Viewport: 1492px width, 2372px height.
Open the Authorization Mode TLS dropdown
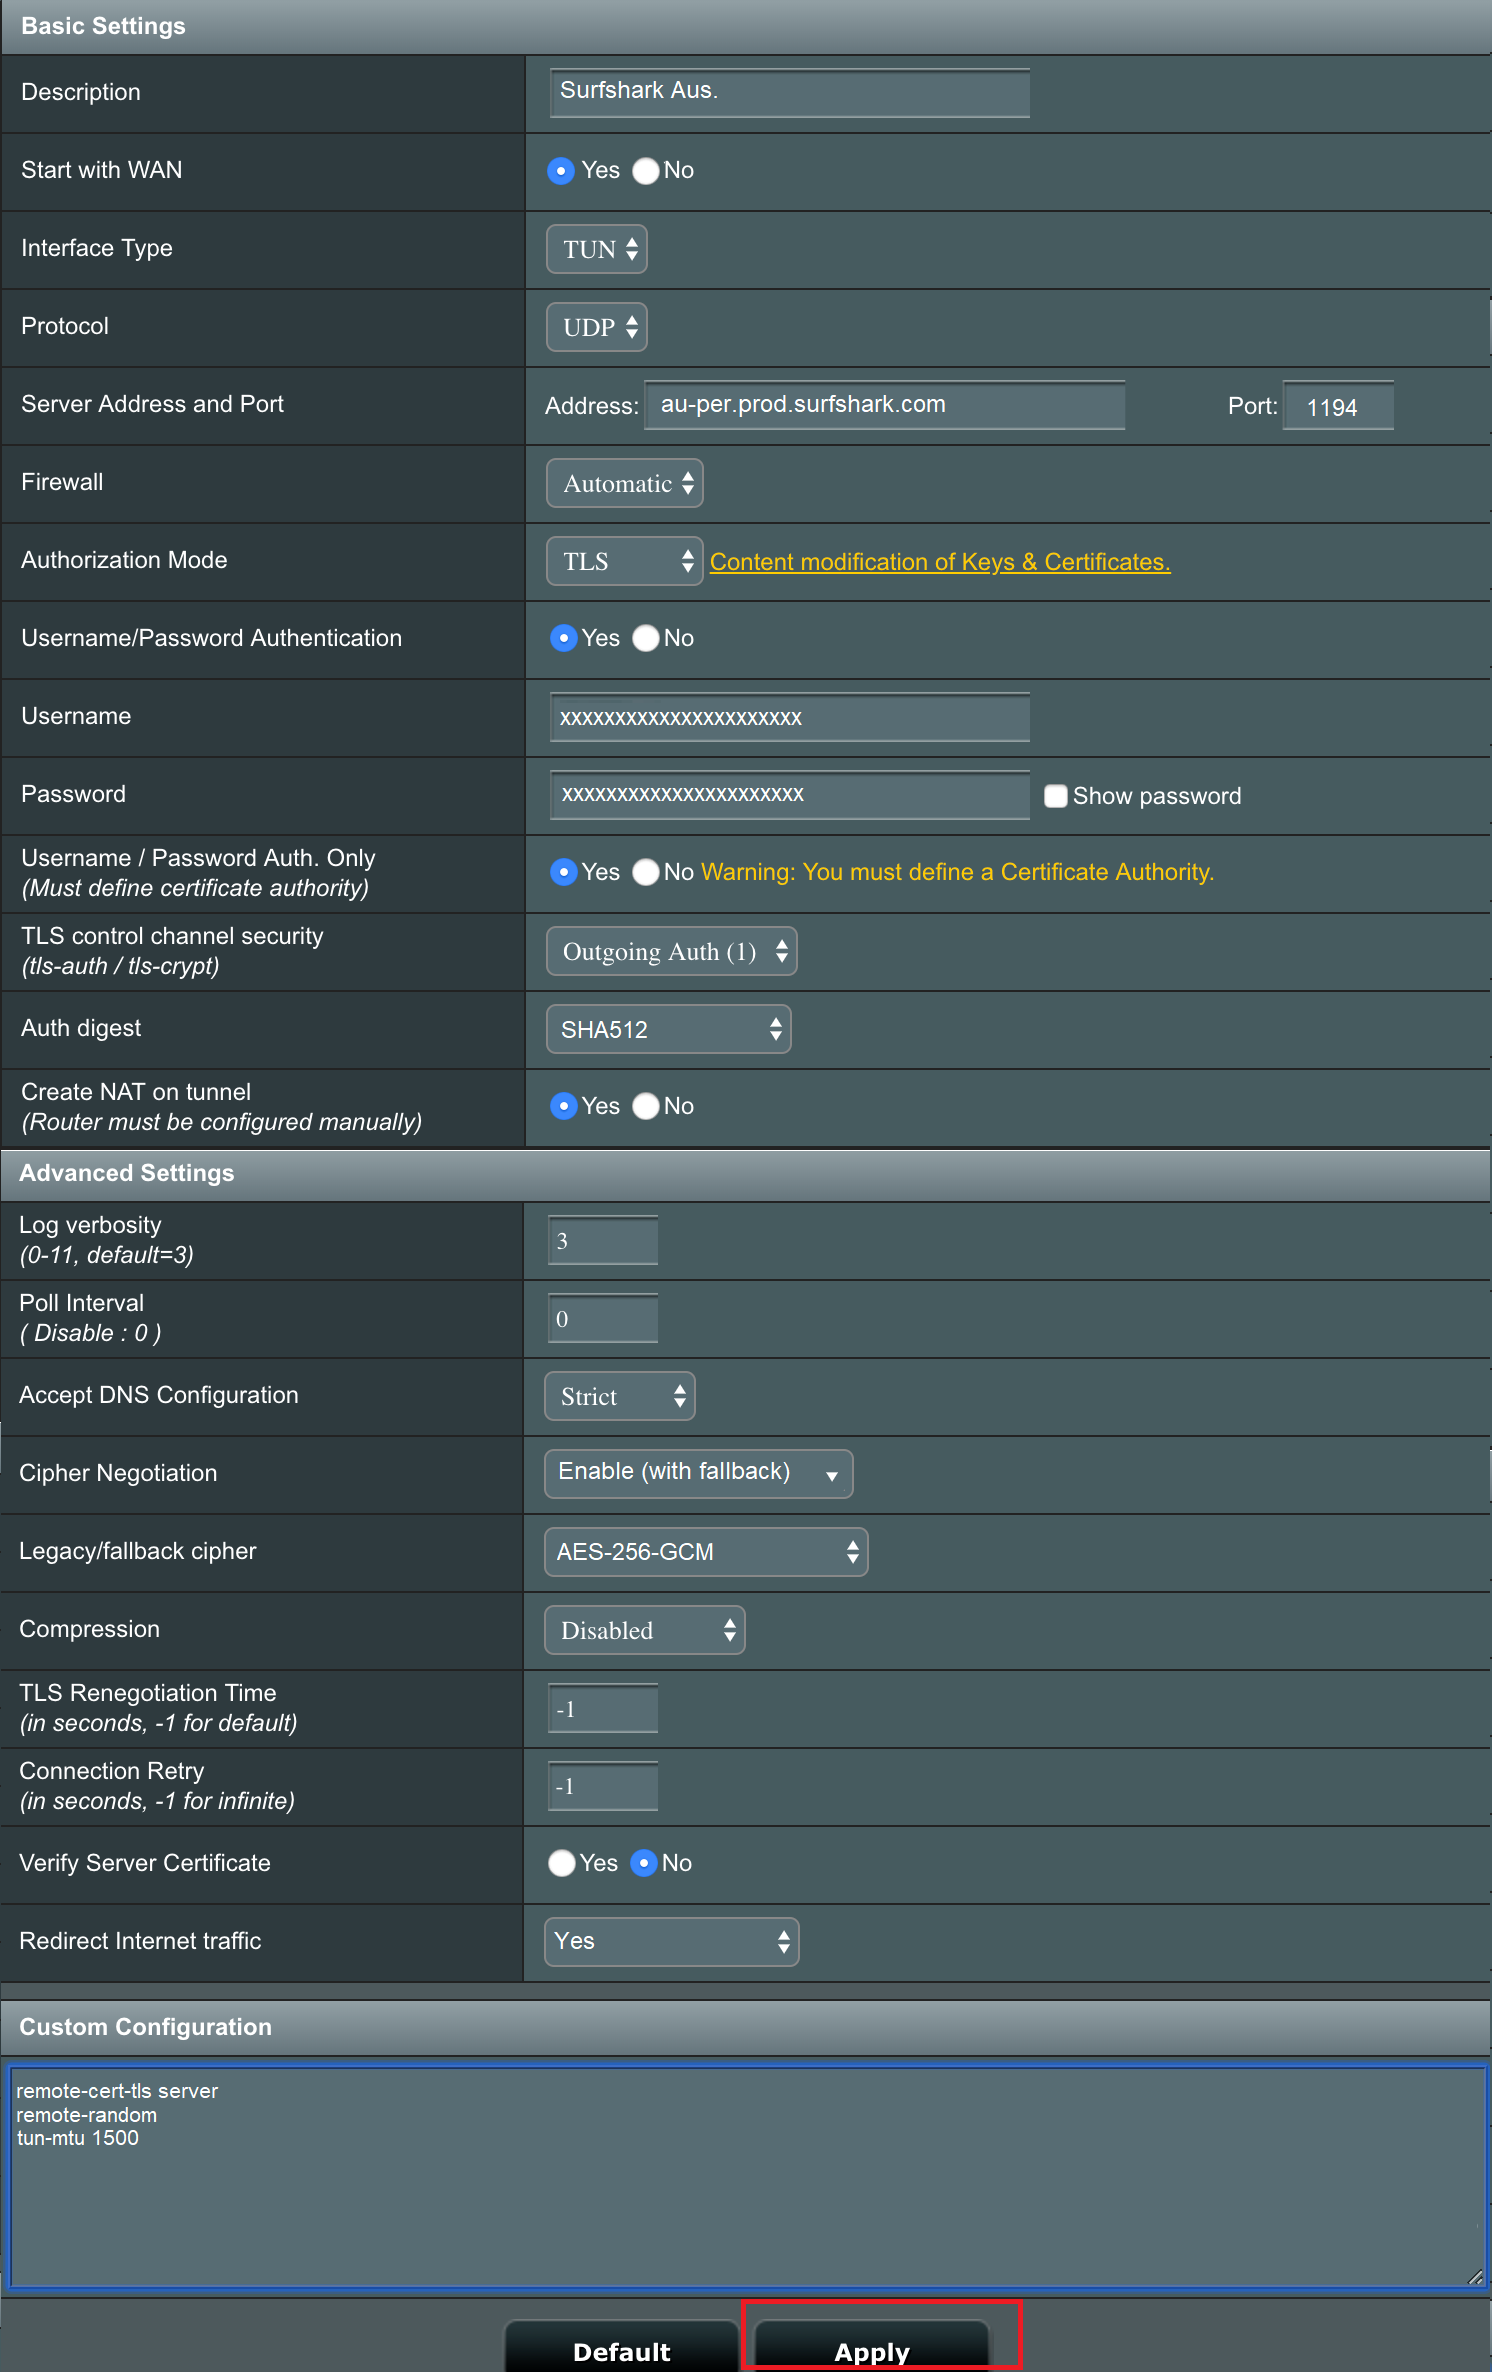(x=625, y=562)
